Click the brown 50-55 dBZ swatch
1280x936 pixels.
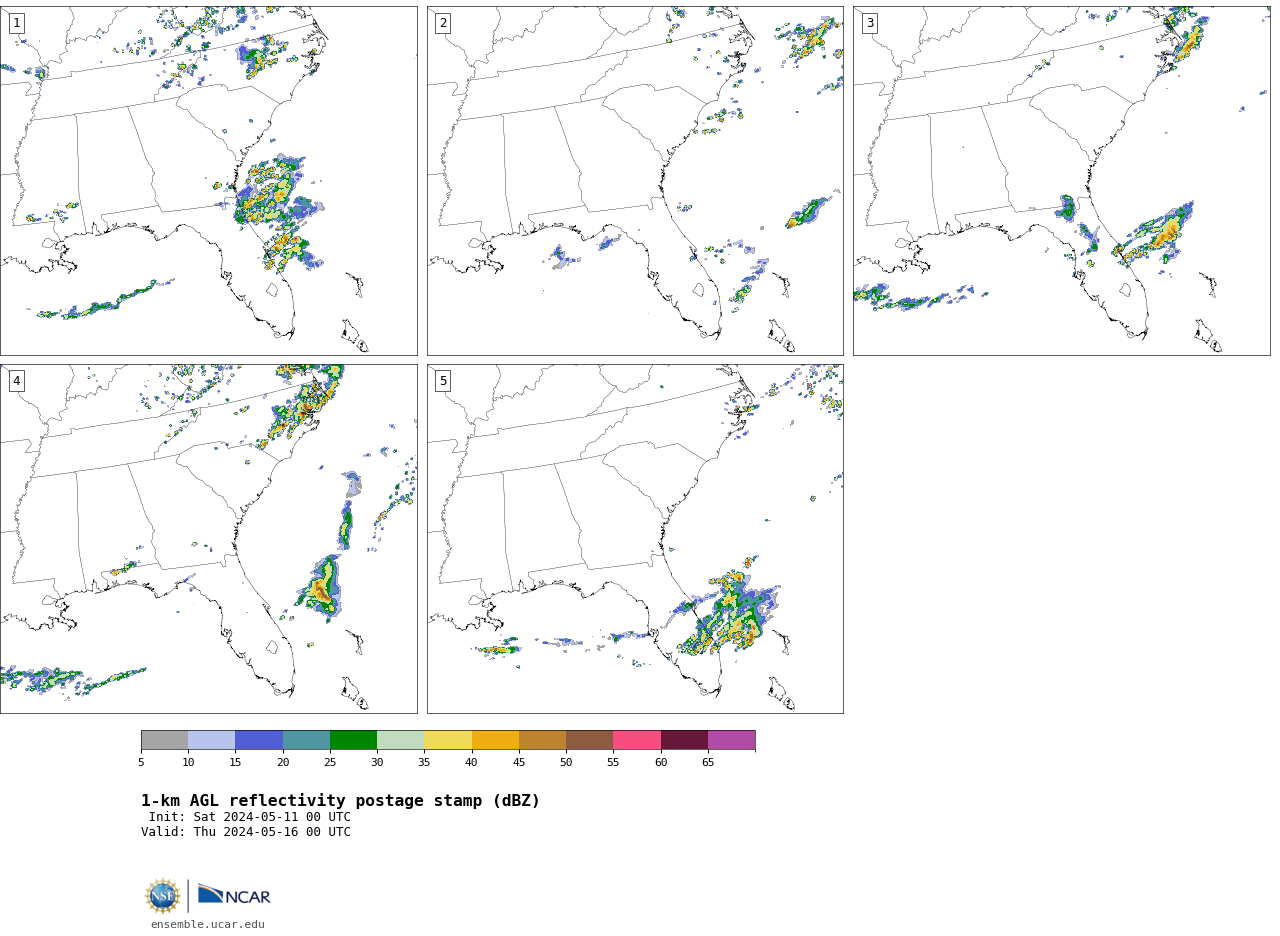[589, 740]
